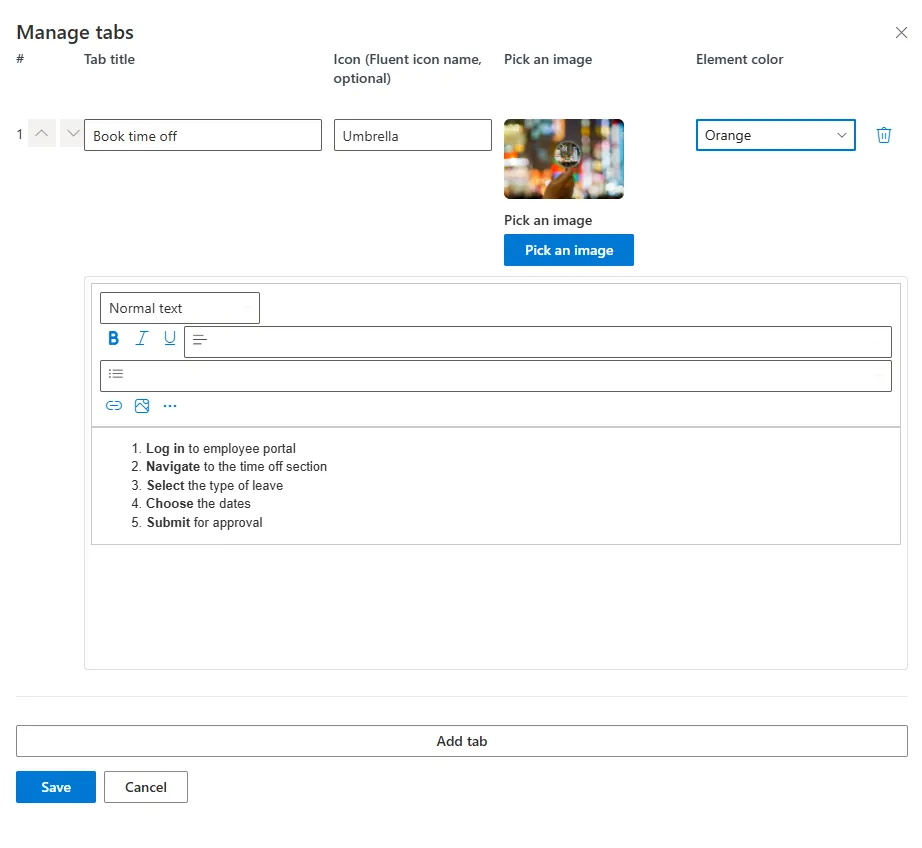Move the tab down with the arrow
This screenshot has height=848, width=922.
71,133
